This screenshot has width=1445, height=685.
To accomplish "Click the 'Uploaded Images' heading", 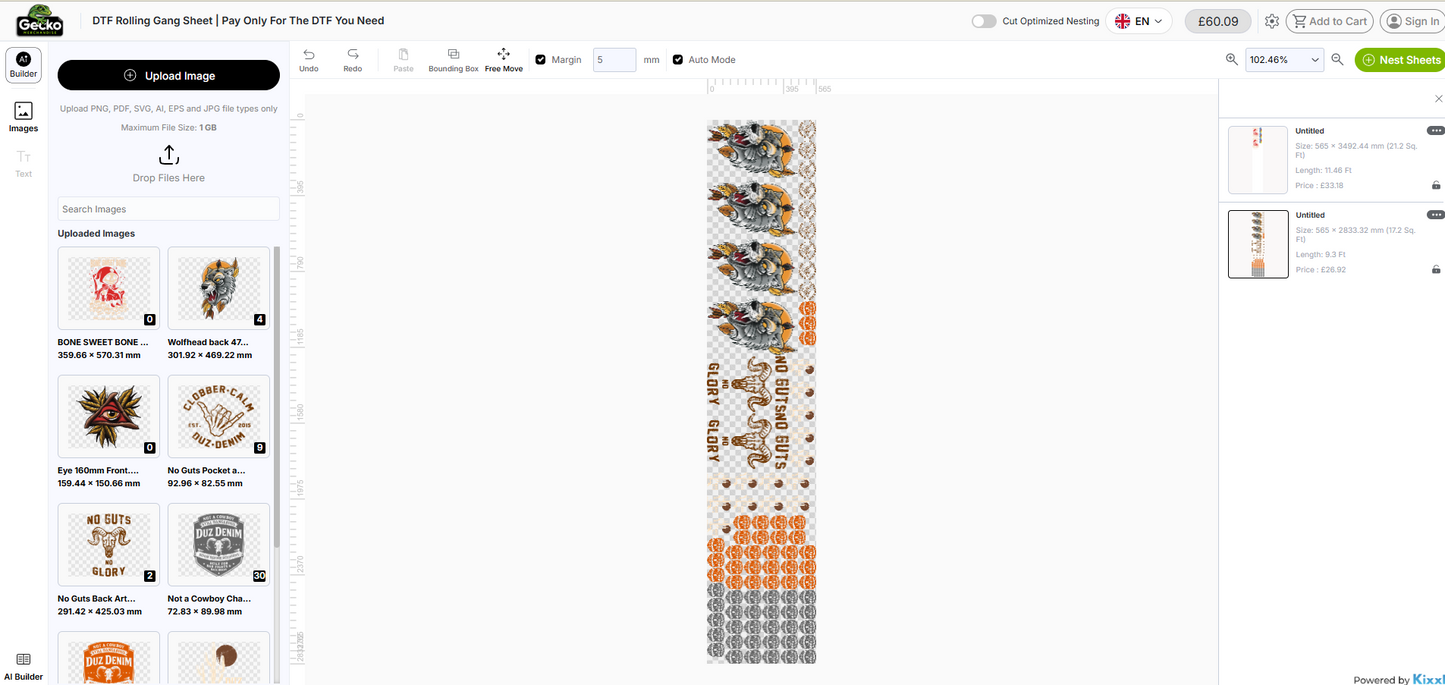I will pyautogui.click(x=96, y=233).
